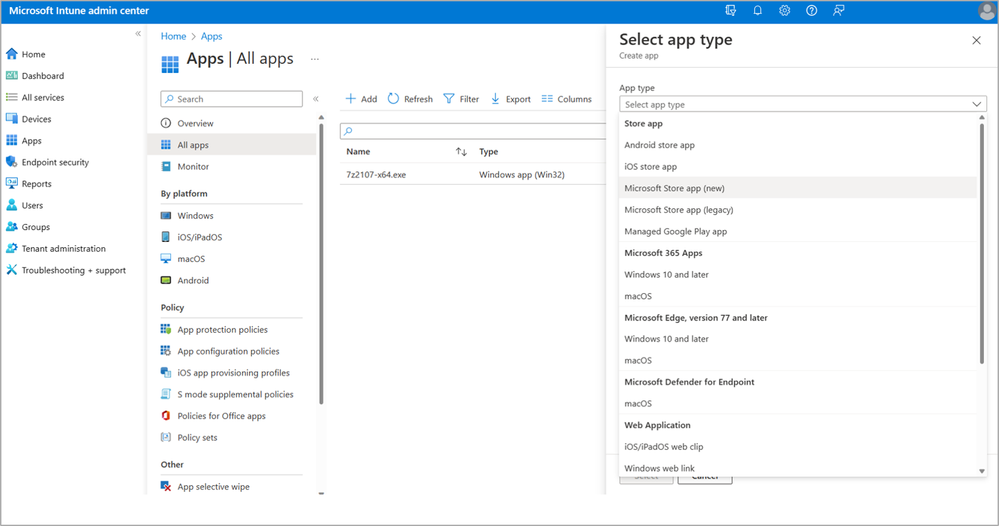Click the iOS/iPadOS platform icon

click(166, 237)
